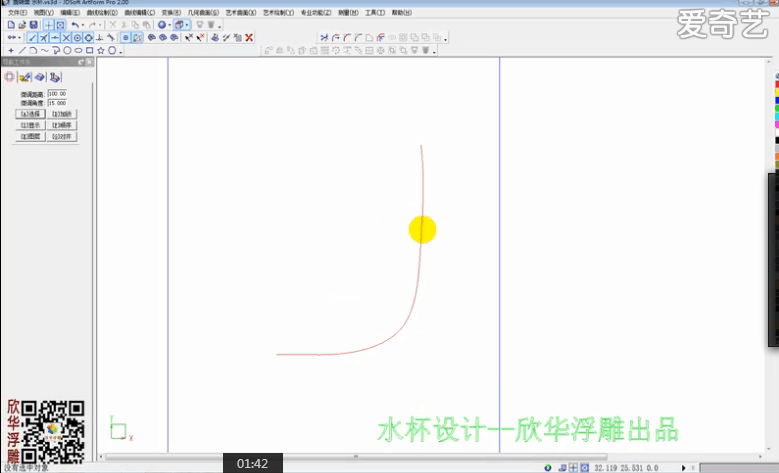Select the polygon drawing tool

(x=112, y=50)
